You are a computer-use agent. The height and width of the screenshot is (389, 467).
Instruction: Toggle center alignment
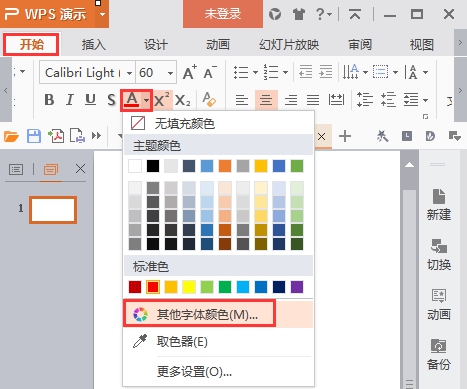266,100
